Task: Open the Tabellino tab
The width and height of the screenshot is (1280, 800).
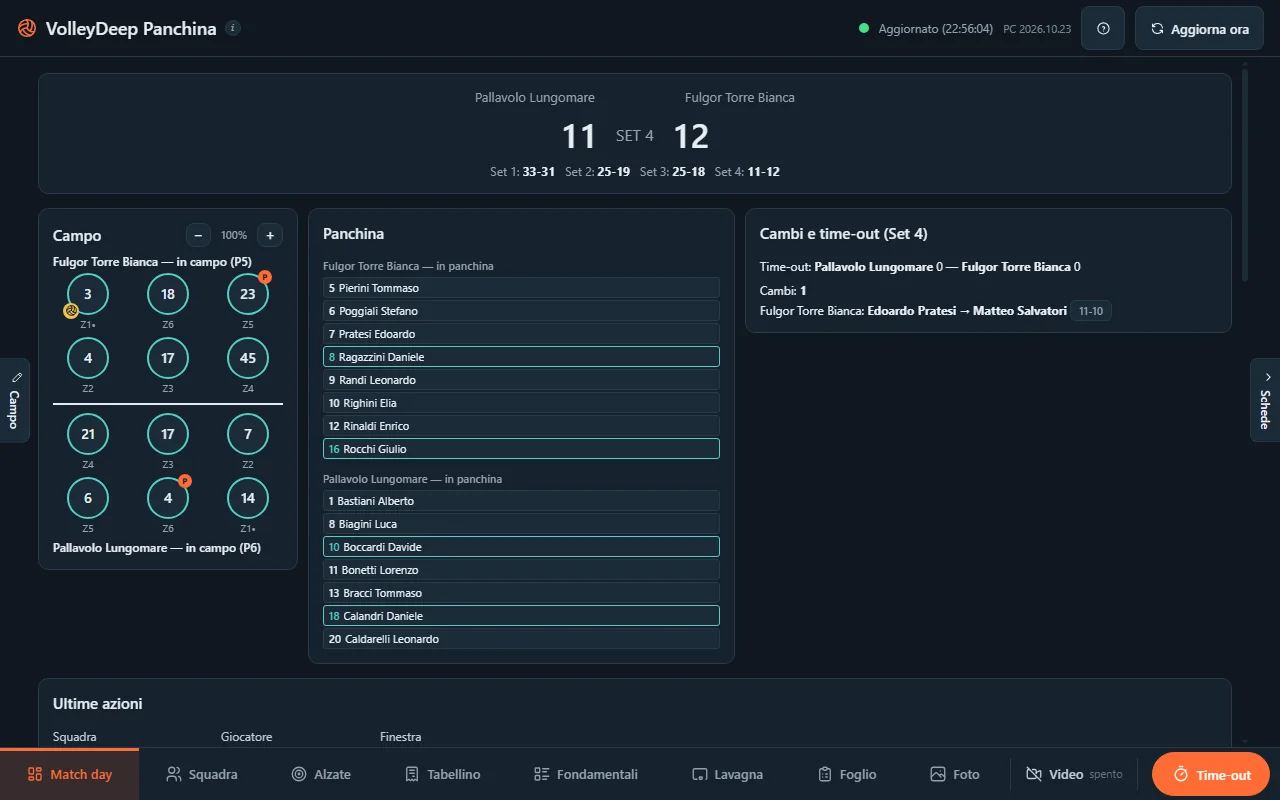Action: coord(443,774)
